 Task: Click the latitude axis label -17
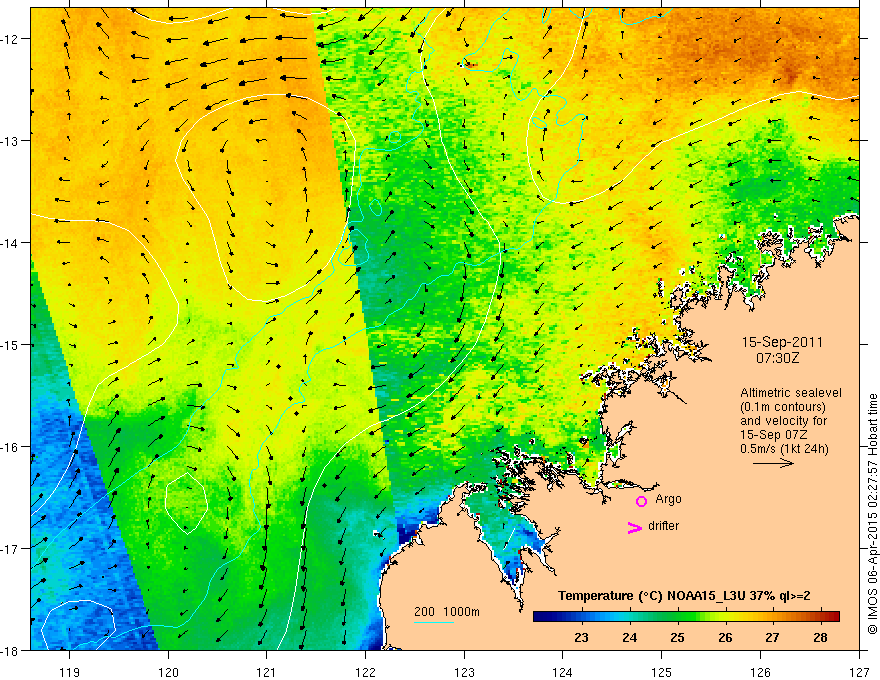tap(10, 549)
